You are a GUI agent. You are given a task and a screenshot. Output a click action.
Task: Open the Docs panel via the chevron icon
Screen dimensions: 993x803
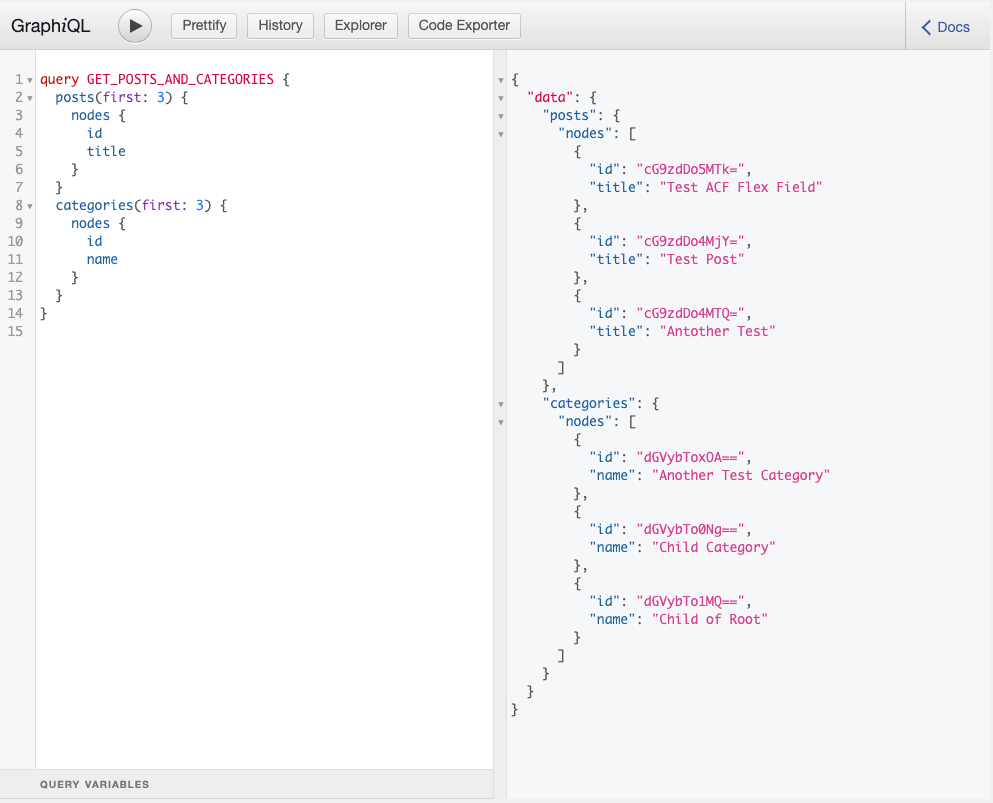click(x=924, y=27)
